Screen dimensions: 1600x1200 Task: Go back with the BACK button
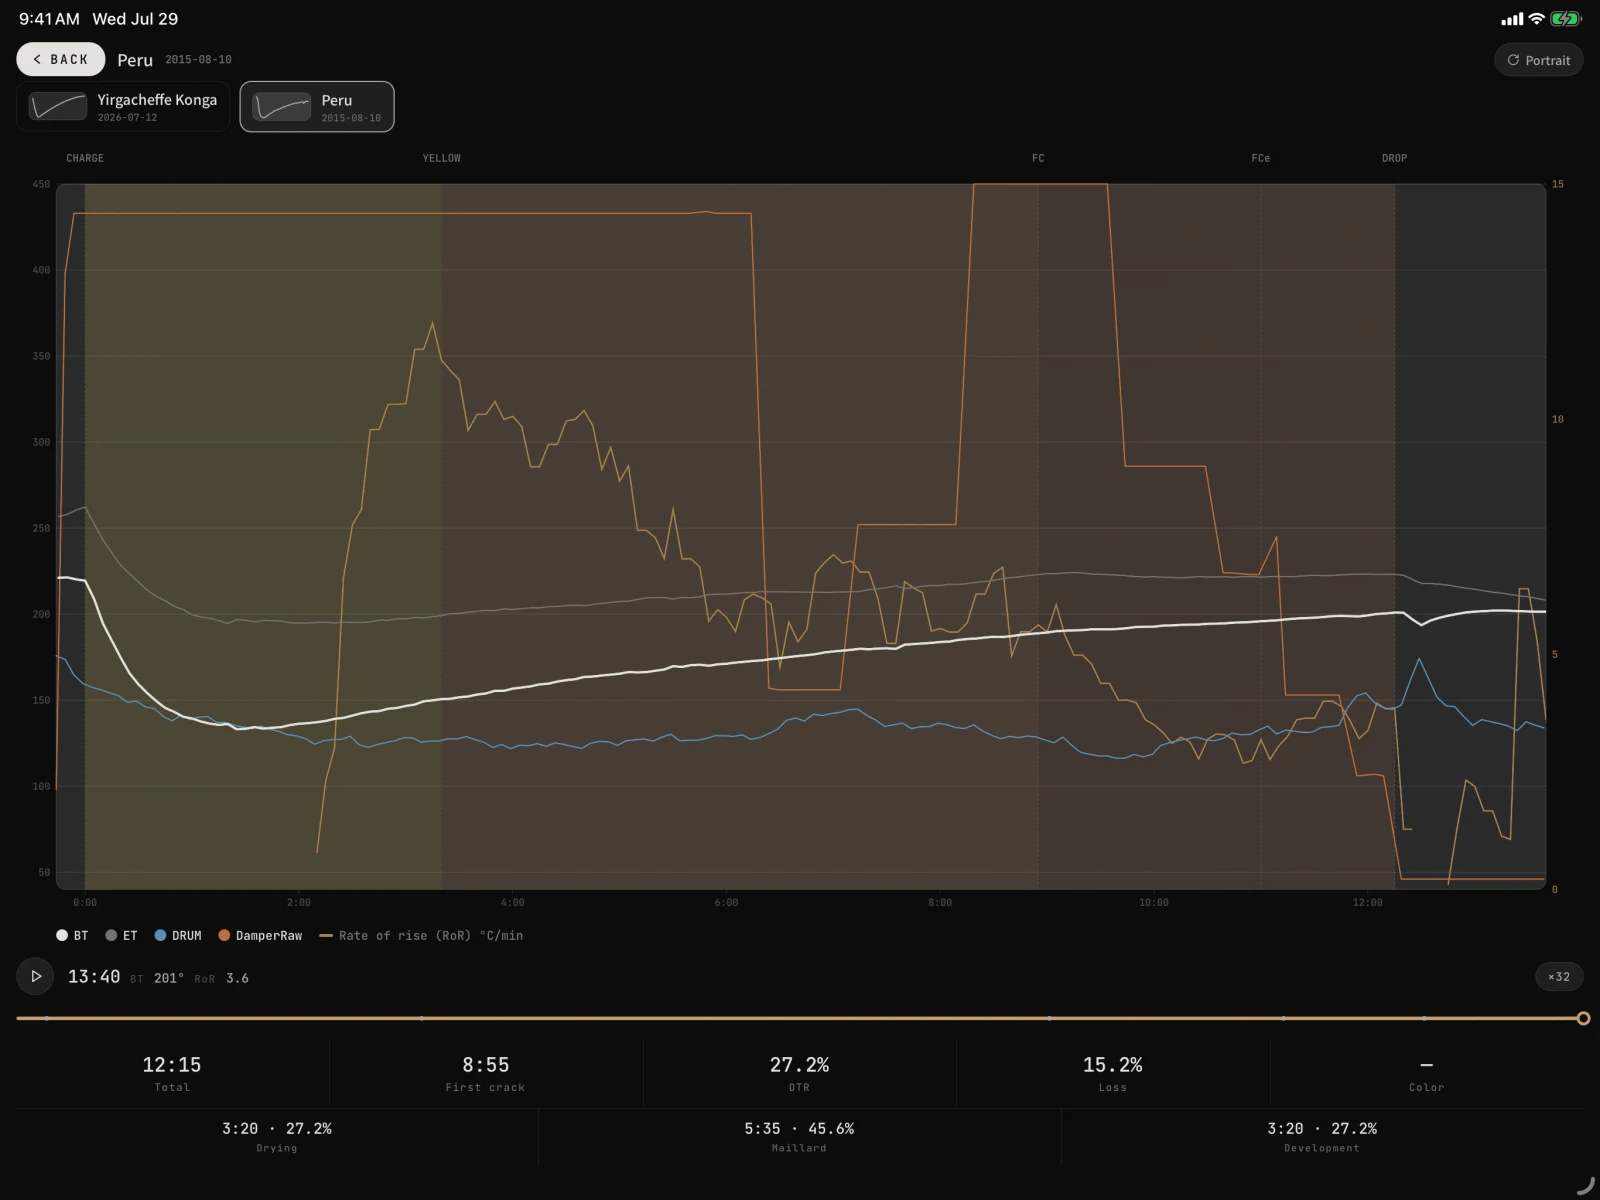pos(61,60)
